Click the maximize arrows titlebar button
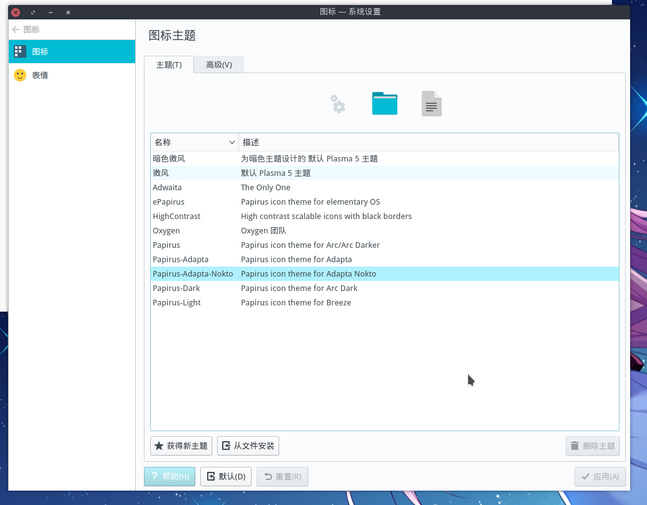 click(x=33, y=12)
